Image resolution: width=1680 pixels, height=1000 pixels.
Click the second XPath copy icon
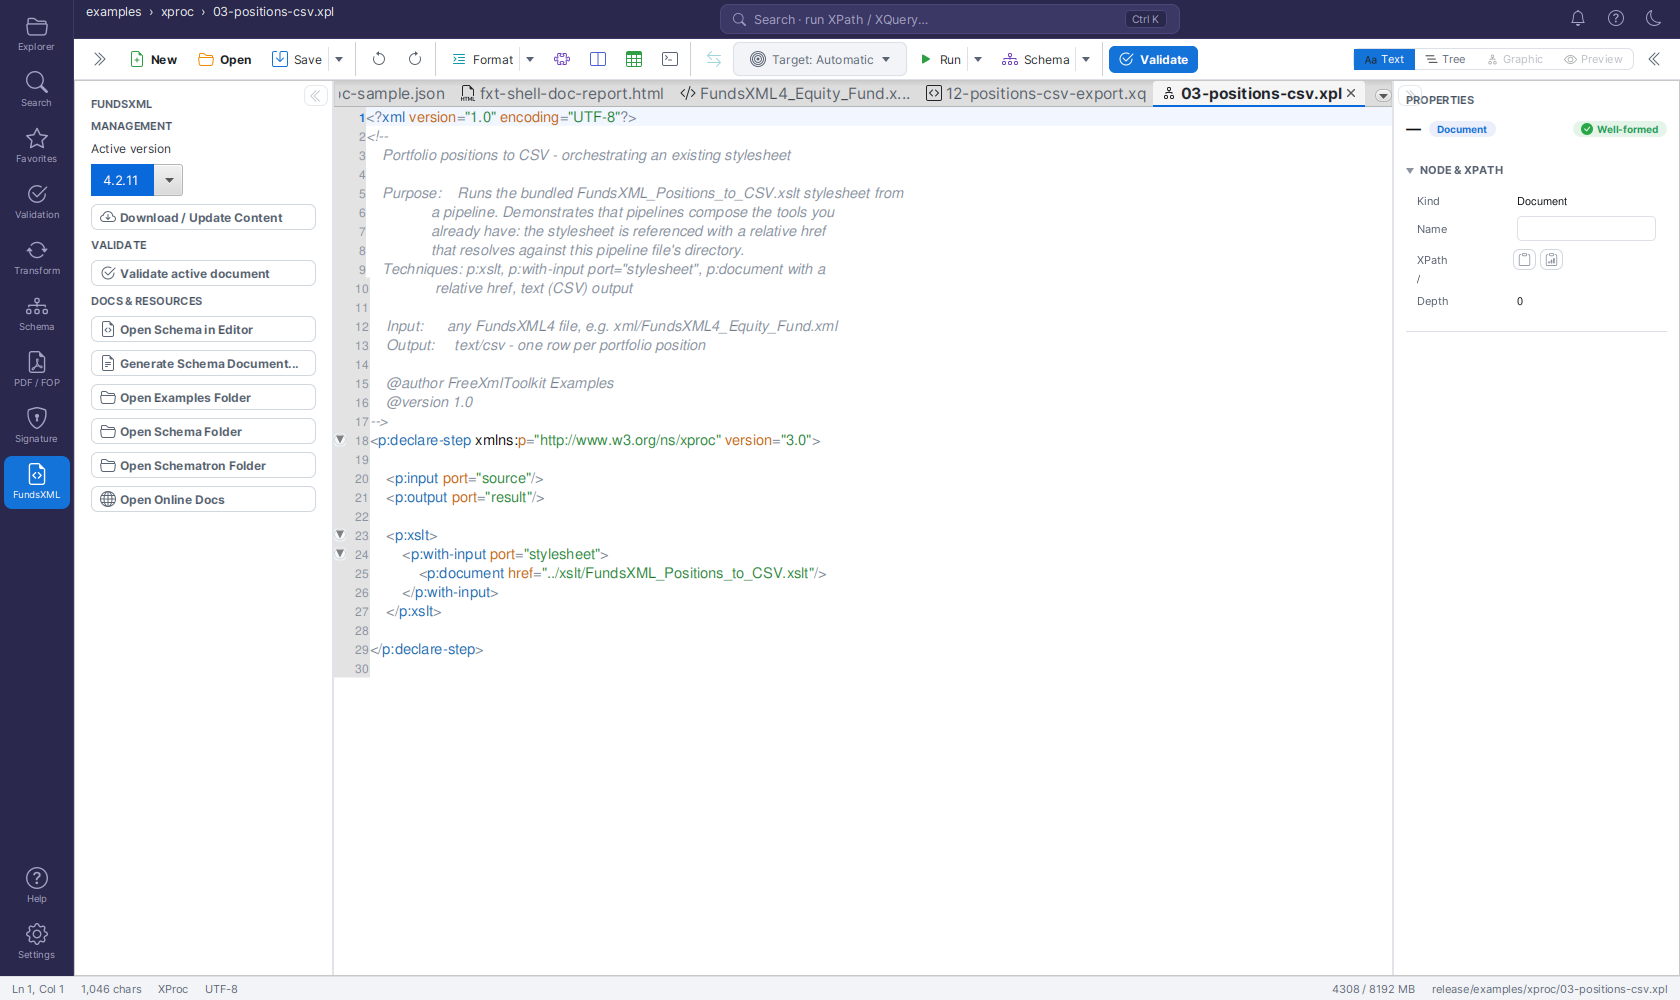tap(1551, 260)
